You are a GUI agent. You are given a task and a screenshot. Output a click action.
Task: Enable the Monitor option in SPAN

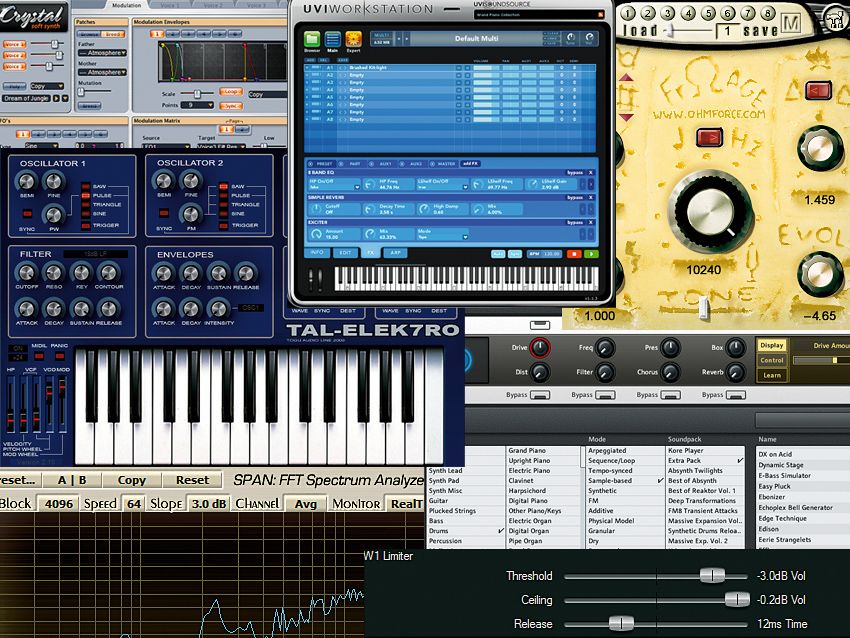(355, 503)
